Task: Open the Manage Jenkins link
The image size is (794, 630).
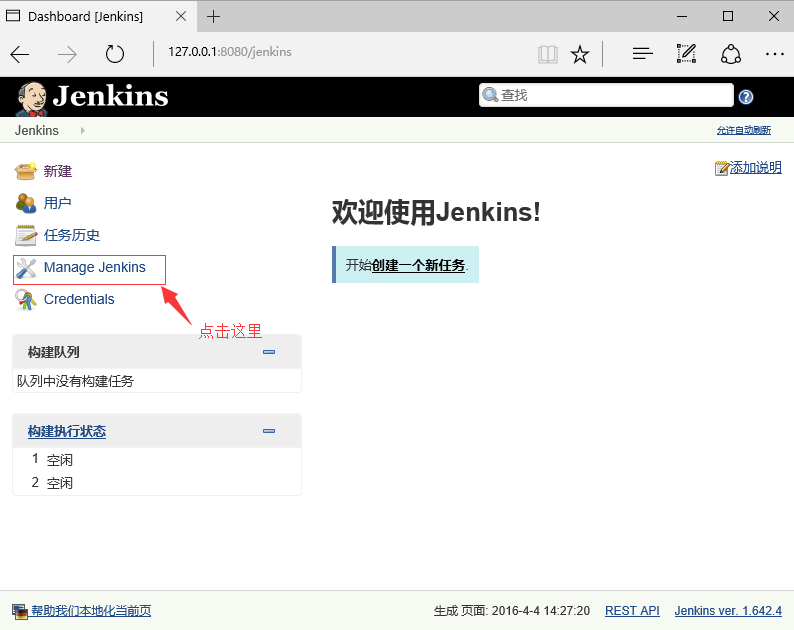Action: (95, 267)
